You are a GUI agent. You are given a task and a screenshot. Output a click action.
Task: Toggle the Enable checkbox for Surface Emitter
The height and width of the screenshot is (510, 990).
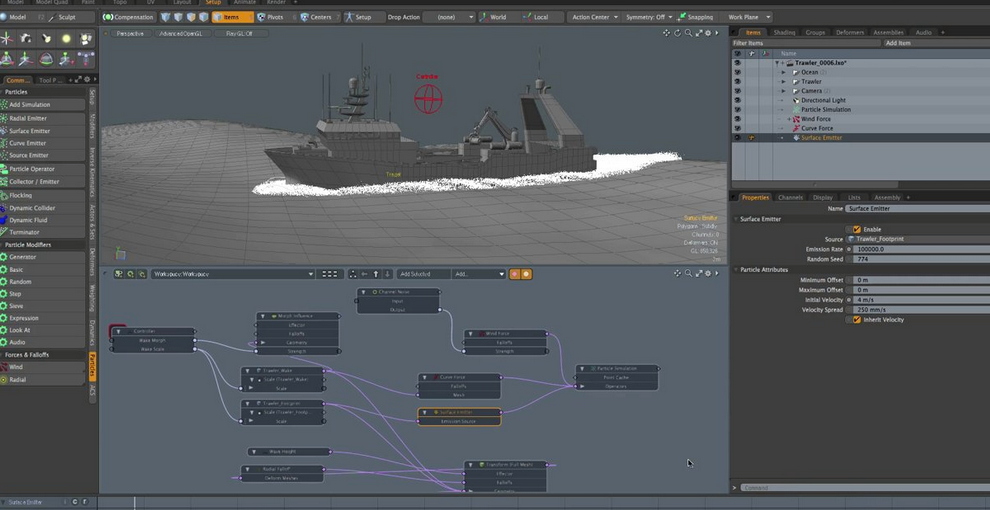coord(857,229)
